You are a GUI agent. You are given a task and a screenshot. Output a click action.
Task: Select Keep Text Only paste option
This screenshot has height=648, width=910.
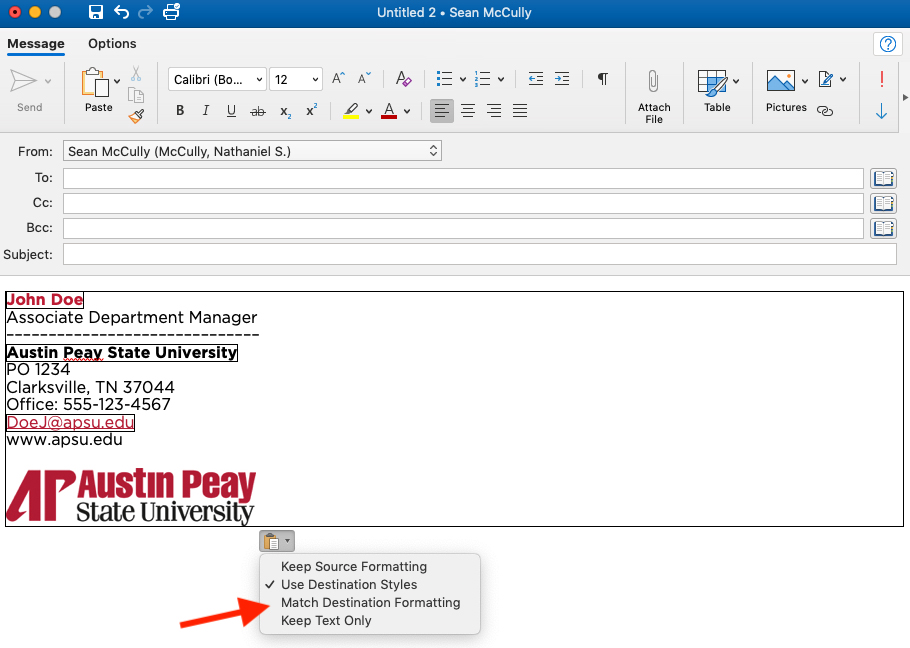coord(326,621)
